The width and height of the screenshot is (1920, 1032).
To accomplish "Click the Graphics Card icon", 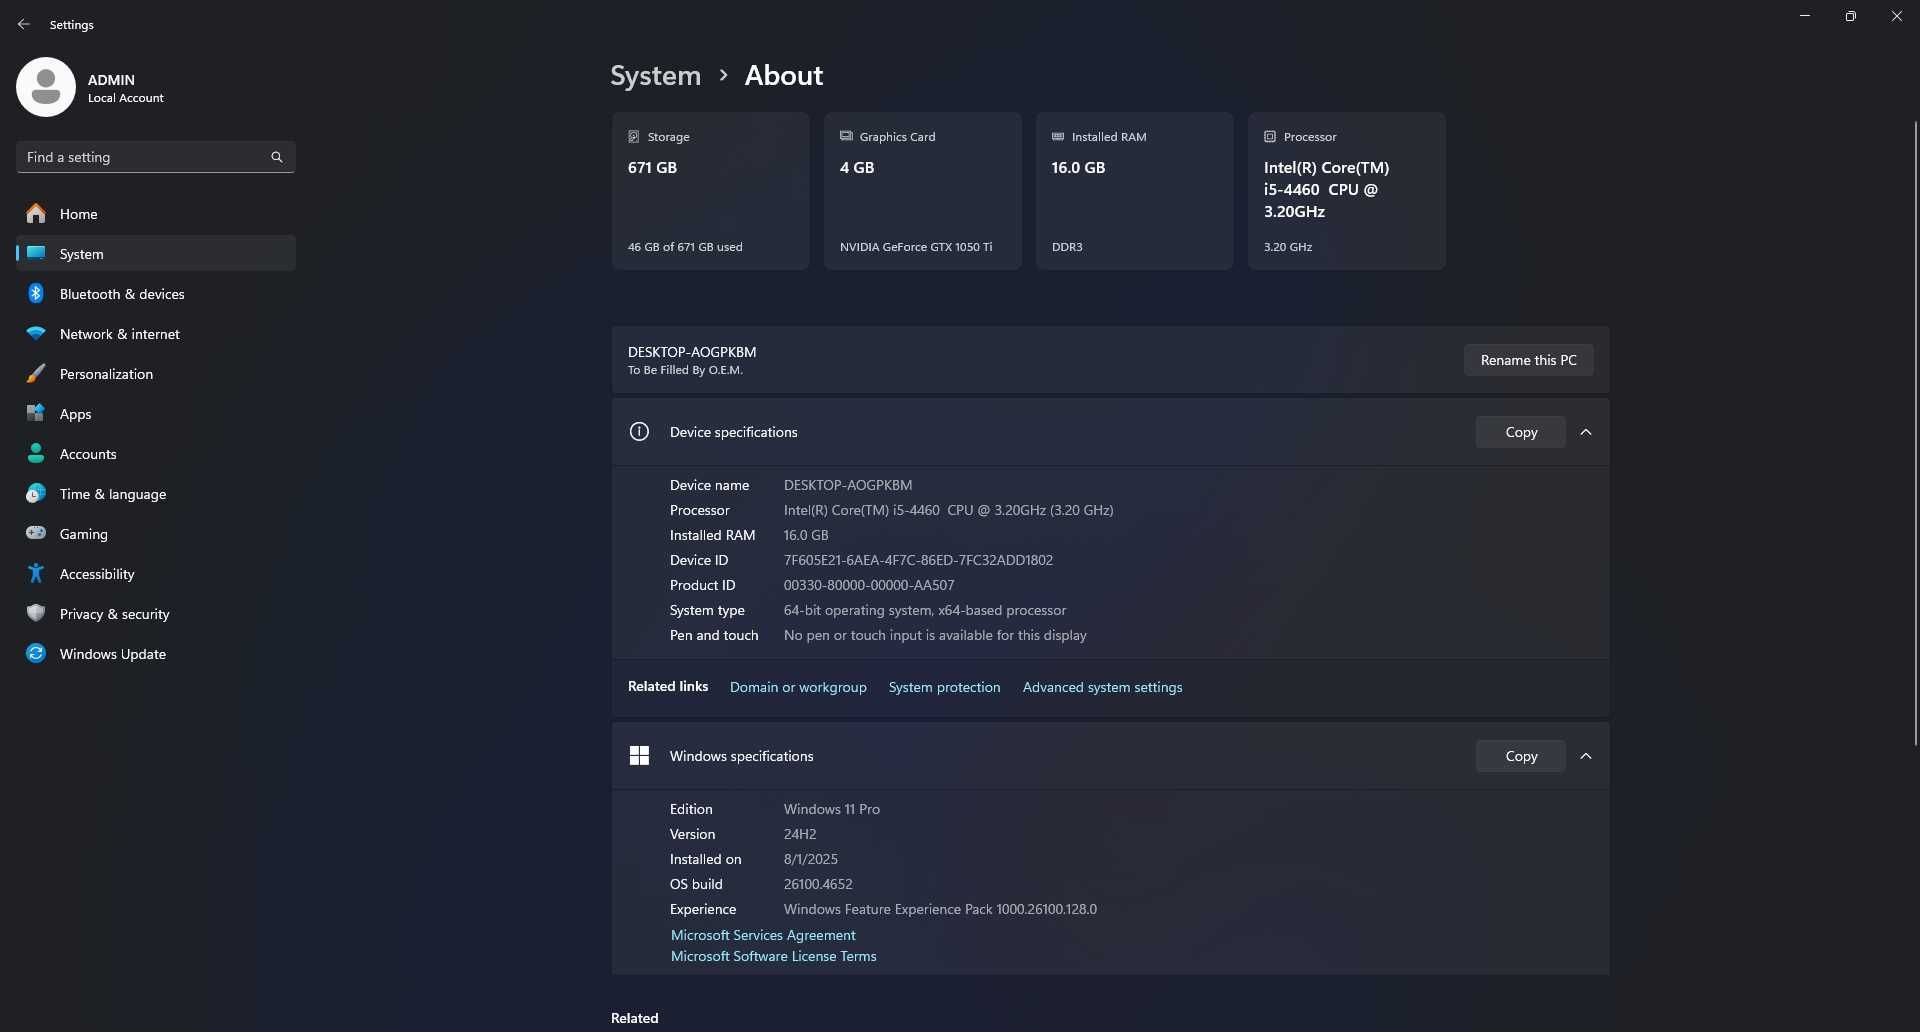I will [x=846, y=136].
